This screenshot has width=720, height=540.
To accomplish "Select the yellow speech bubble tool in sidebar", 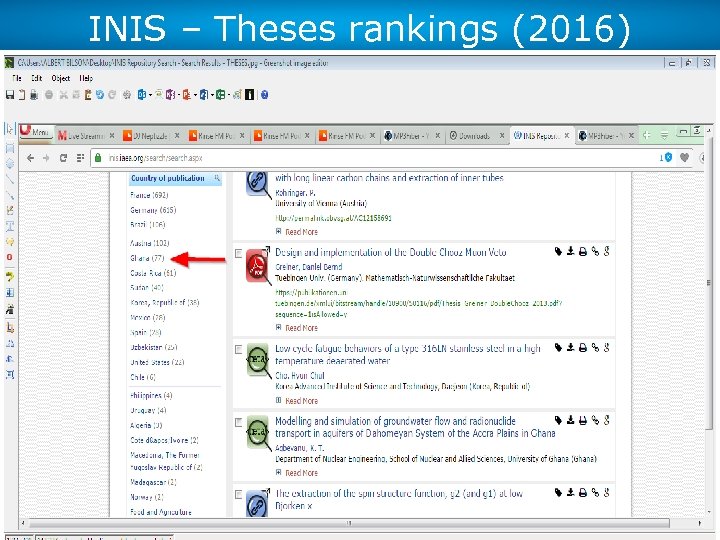I will (10, 242).
